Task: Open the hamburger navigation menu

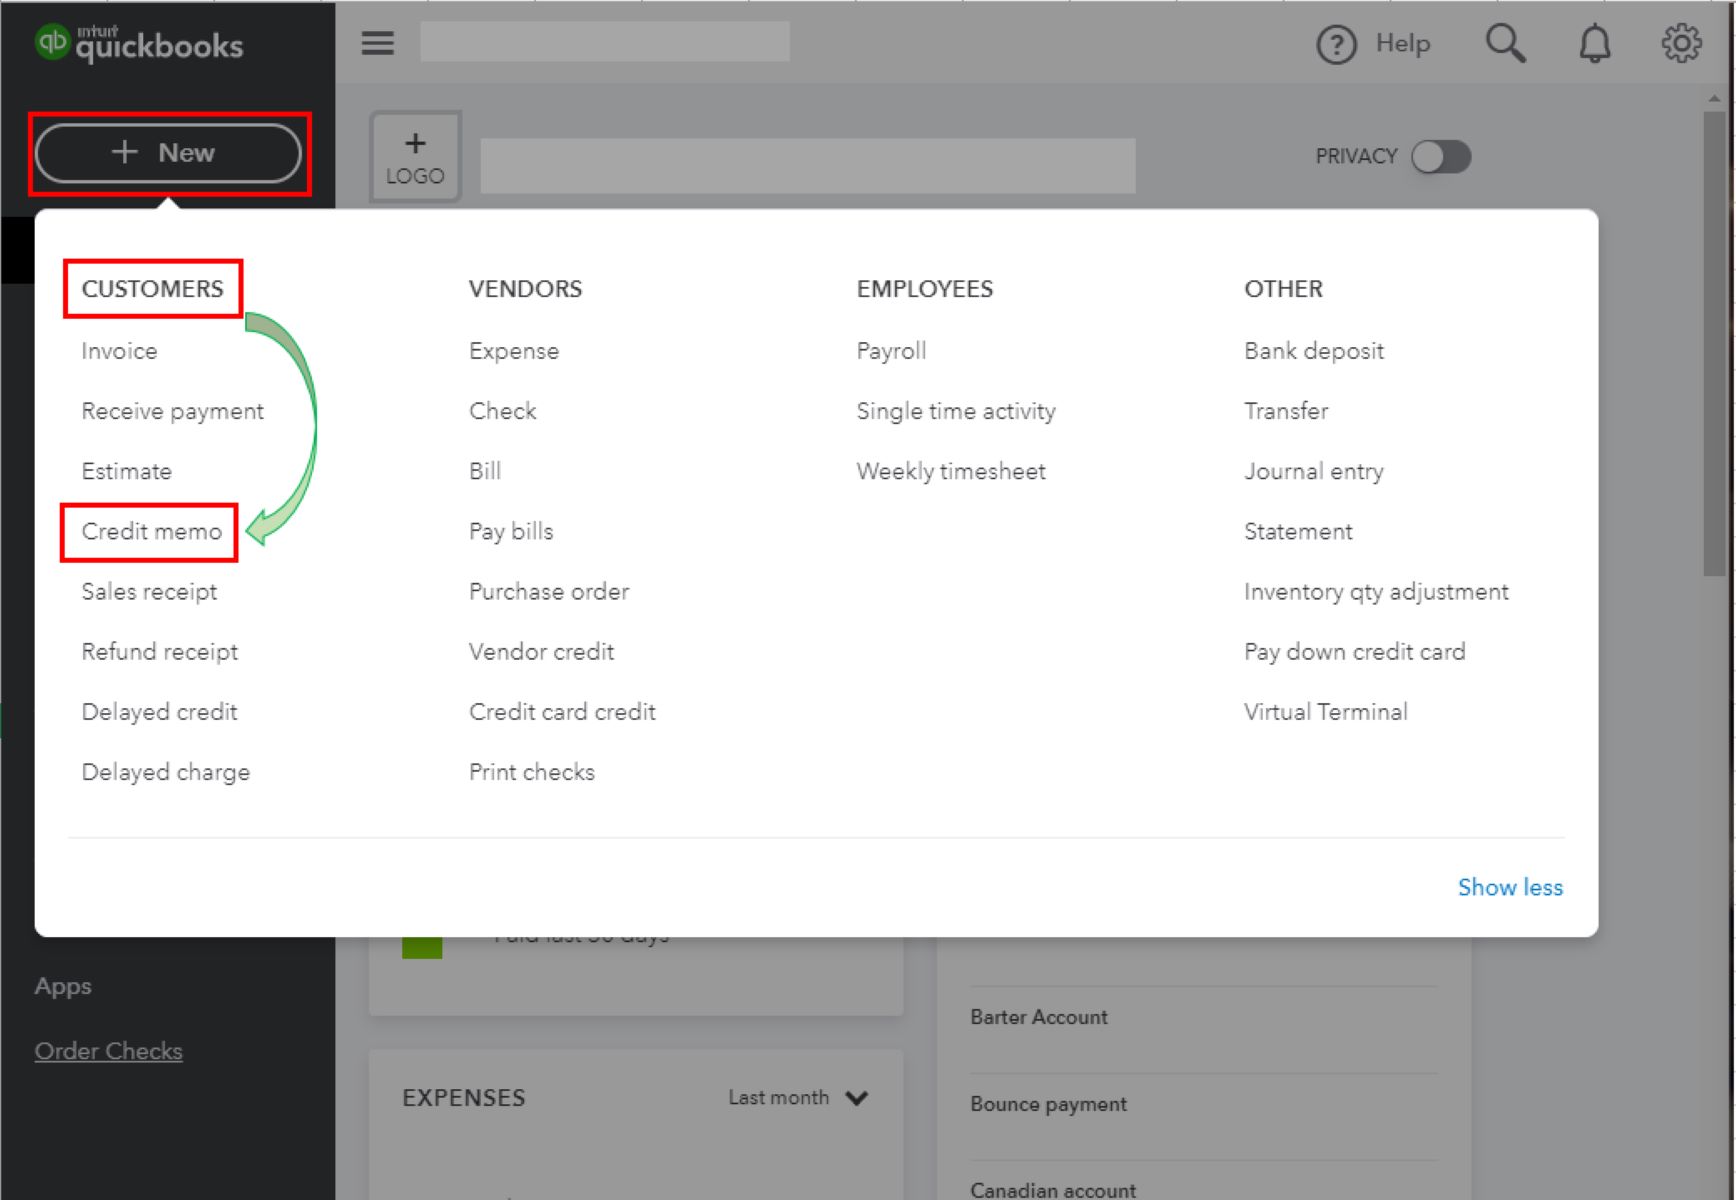Action: (x=377, y=43)
